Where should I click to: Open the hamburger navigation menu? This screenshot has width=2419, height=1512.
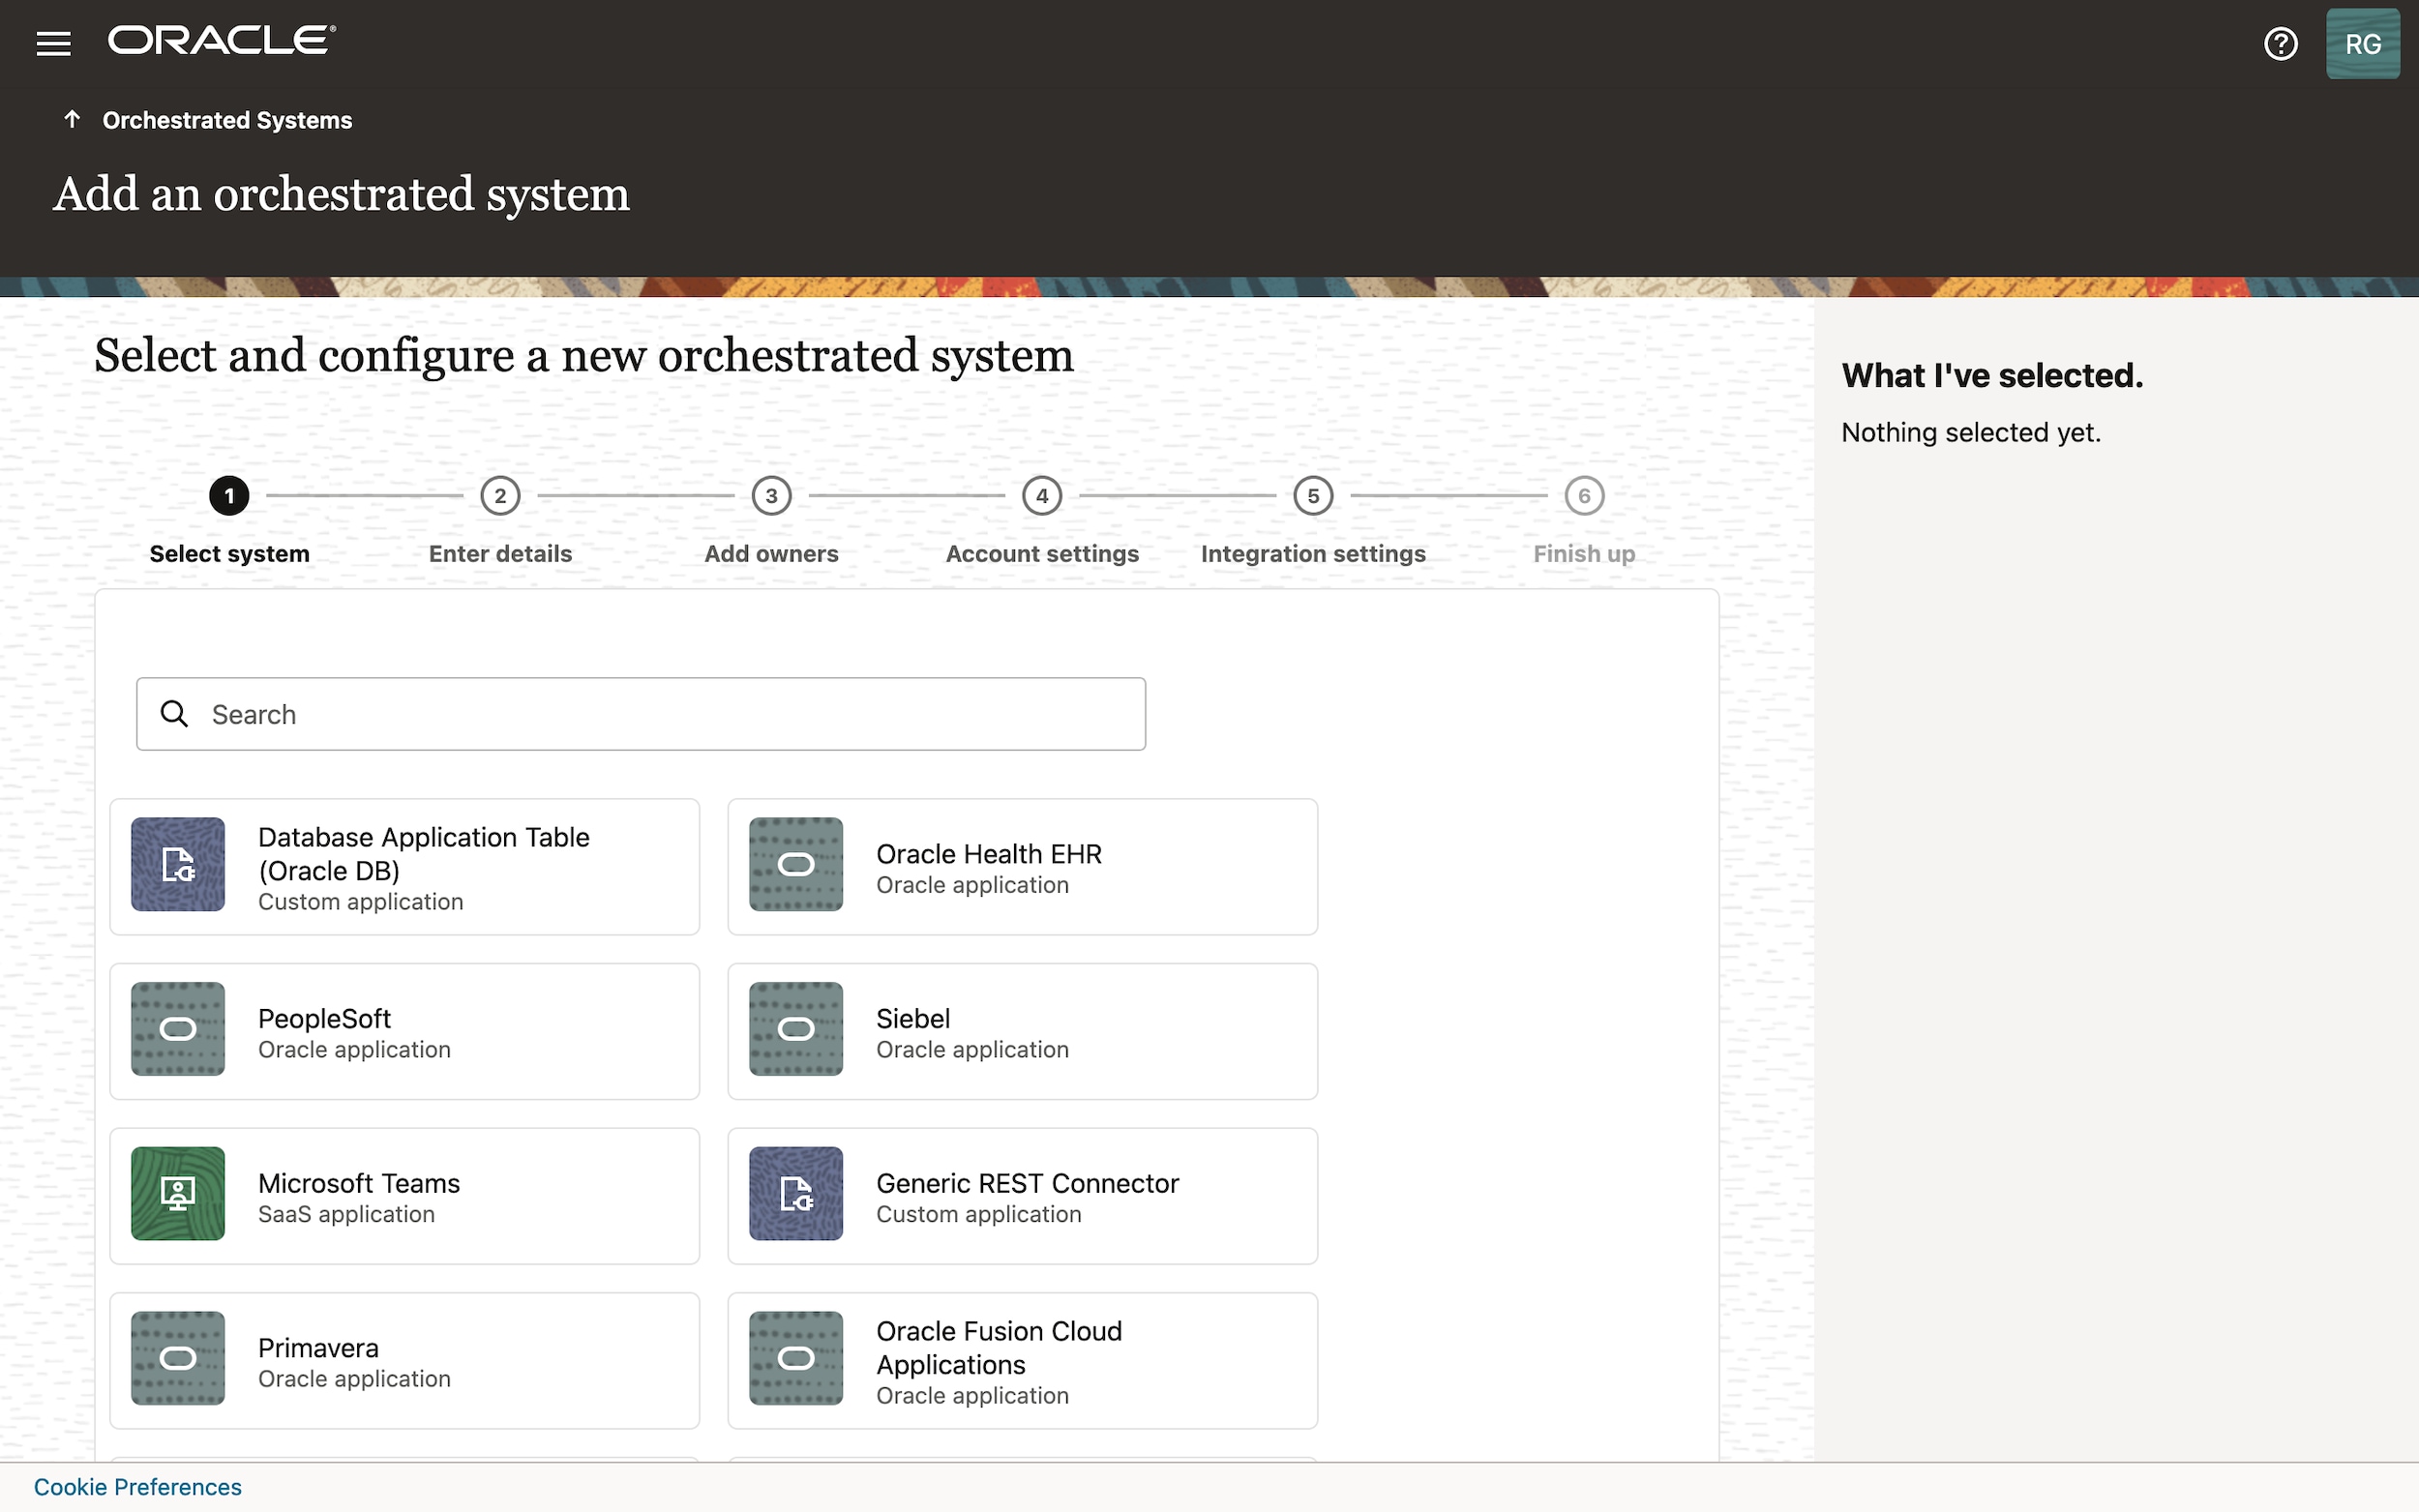53,42
